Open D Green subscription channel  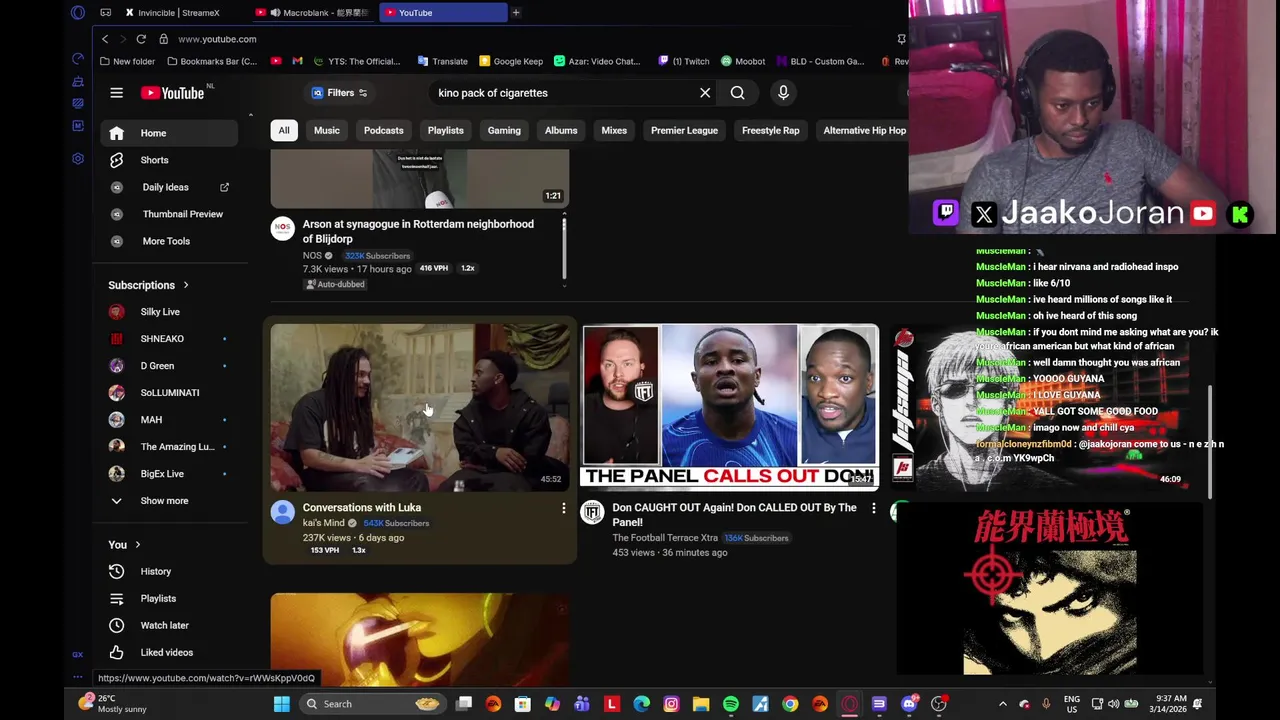[169, 366]
